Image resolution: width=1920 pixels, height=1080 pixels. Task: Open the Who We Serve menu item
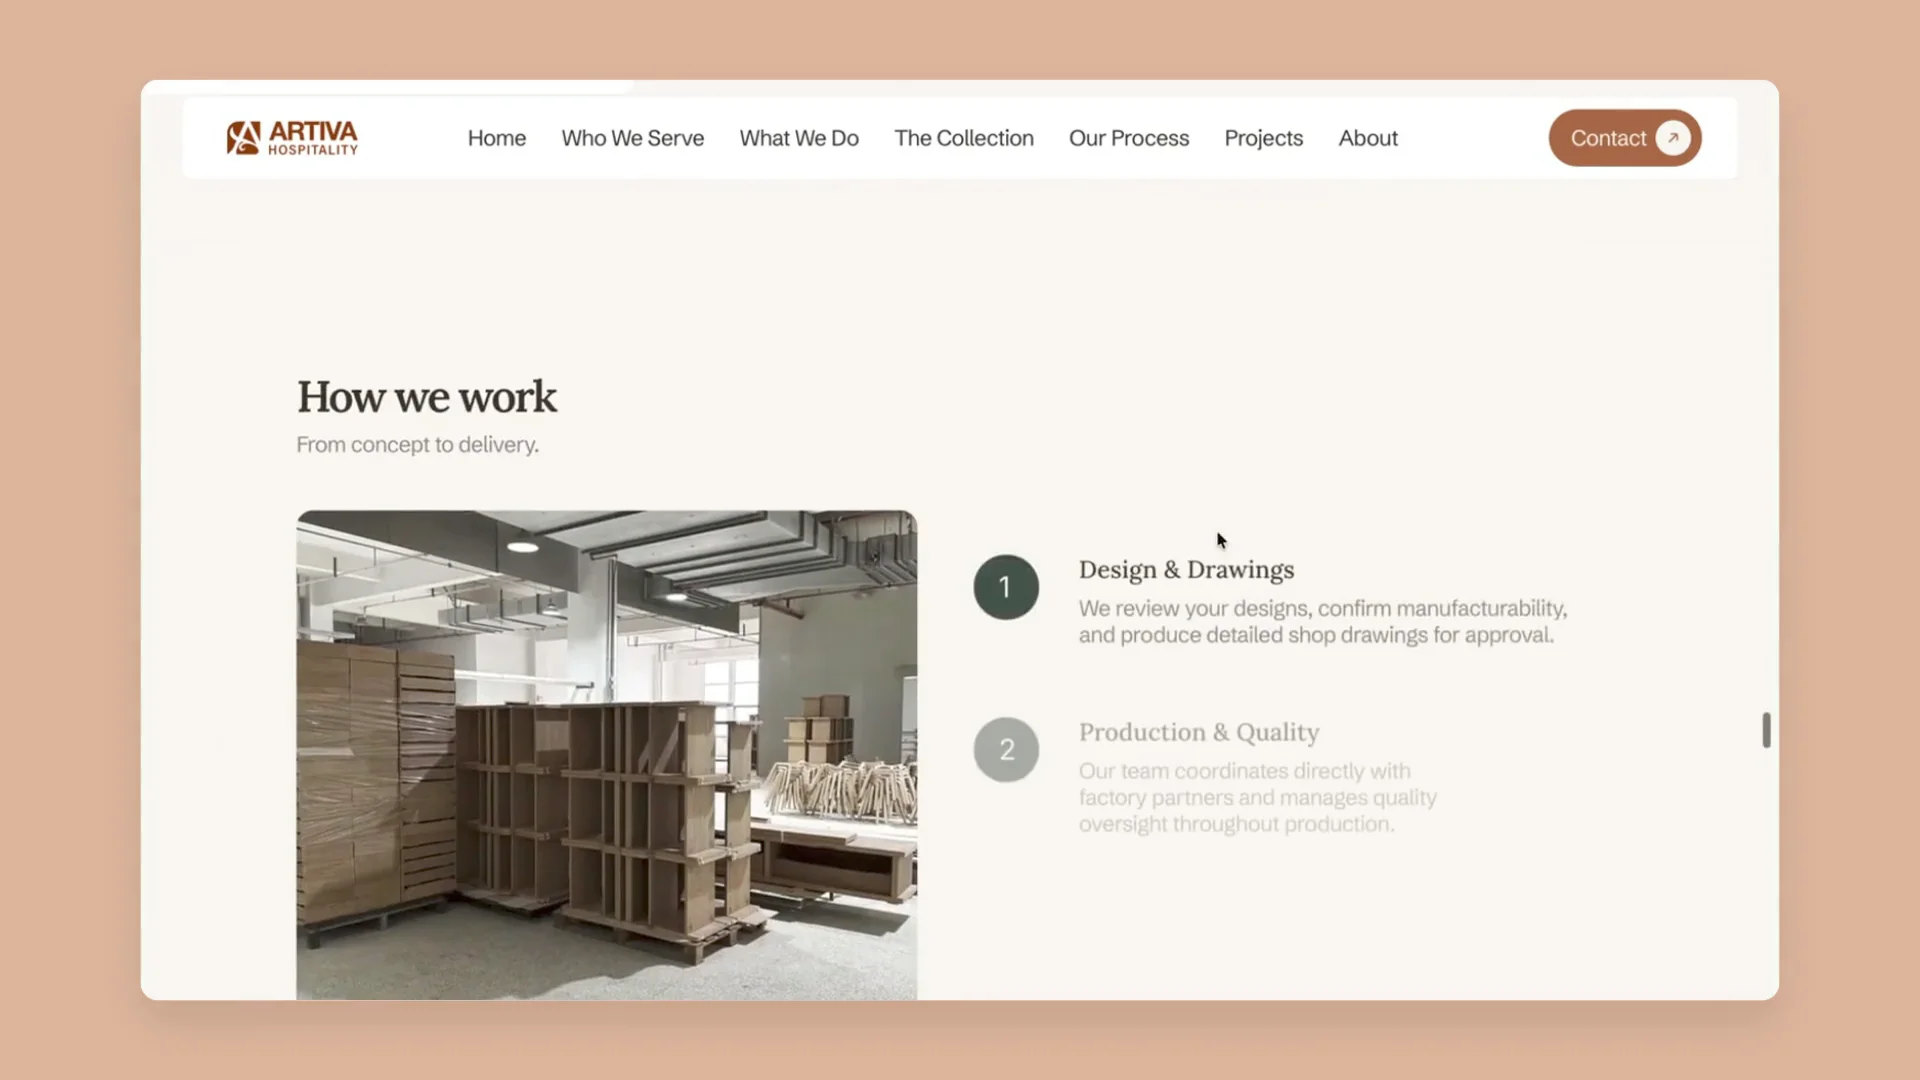pyautogui.click(x=633, y=138)
